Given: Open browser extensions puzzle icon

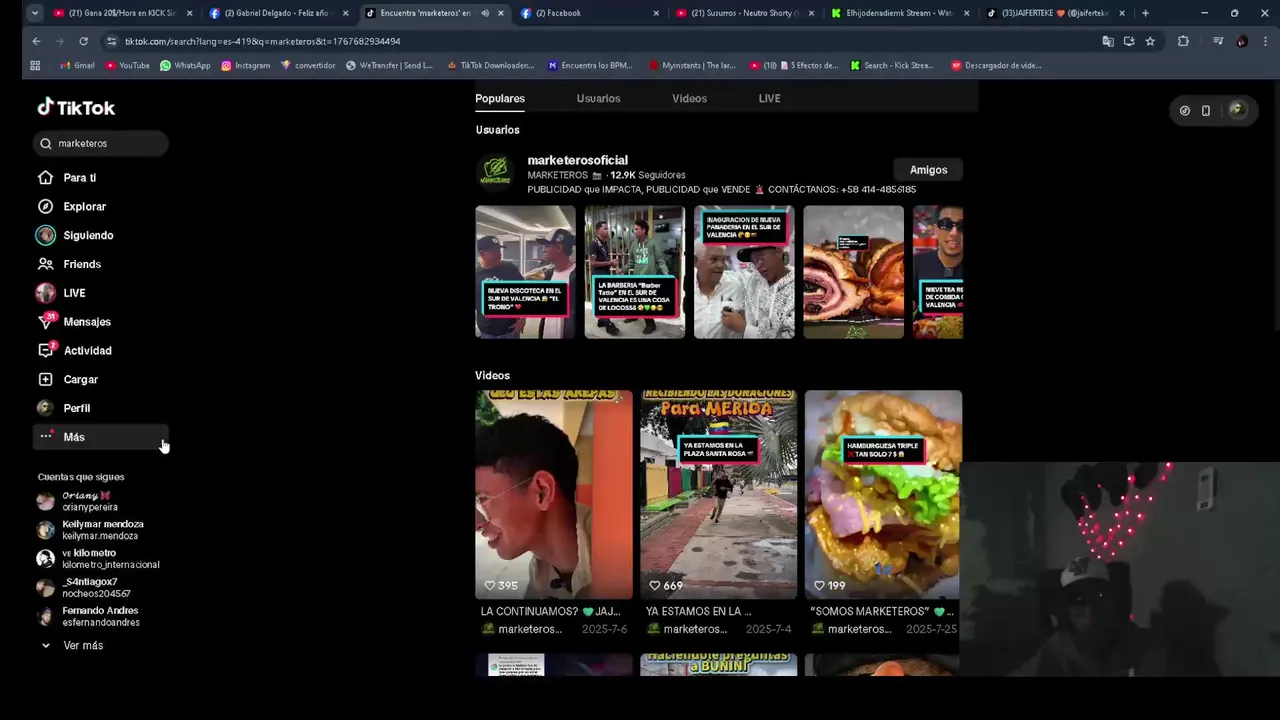Looking at the screenshot, I should 1183,41.
